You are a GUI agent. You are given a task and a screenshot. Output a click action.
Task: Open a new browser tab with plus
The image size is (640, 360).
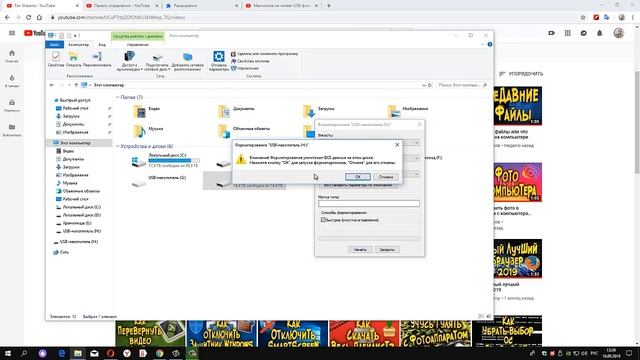[329, 6]
